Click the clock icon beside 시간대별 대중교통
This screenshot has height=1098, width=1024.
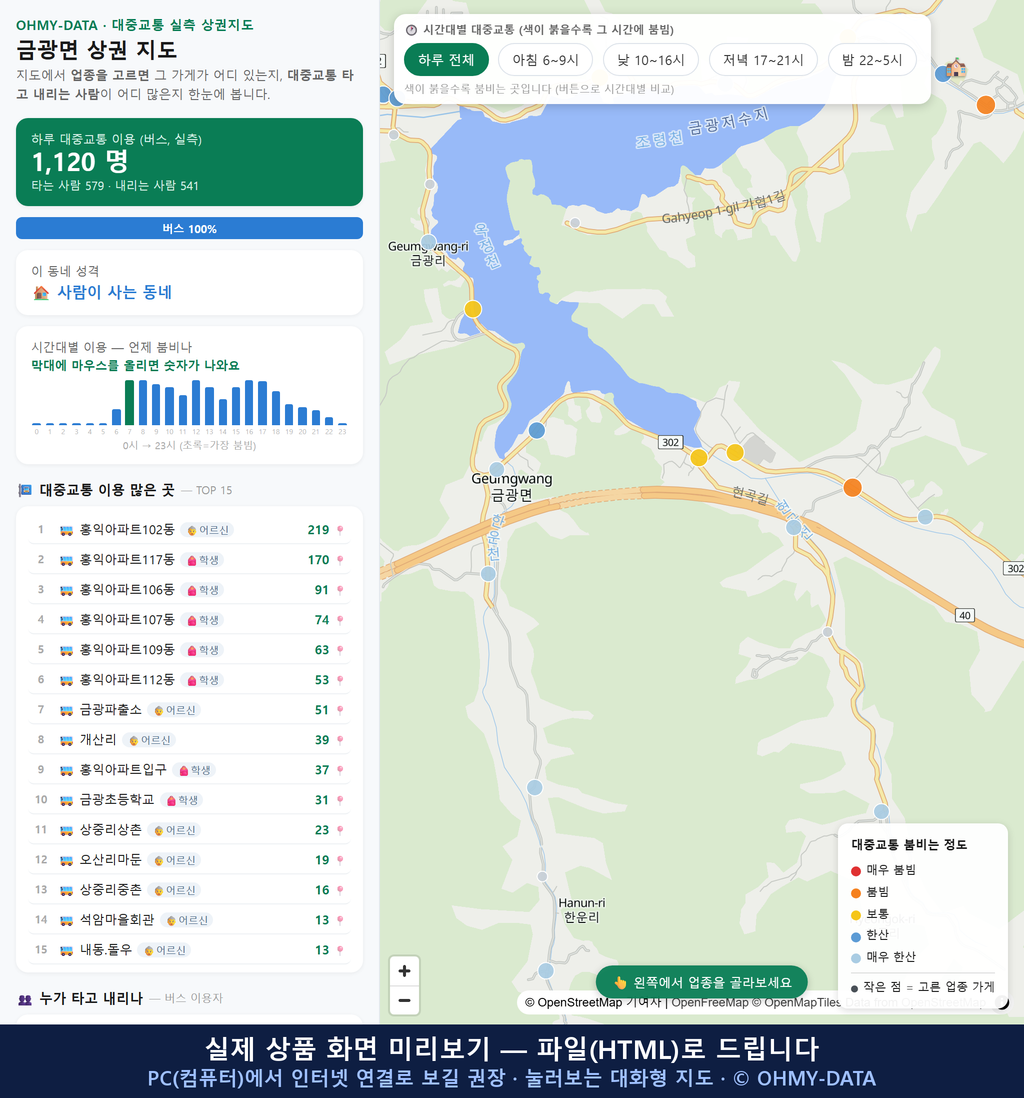(412, 30)
